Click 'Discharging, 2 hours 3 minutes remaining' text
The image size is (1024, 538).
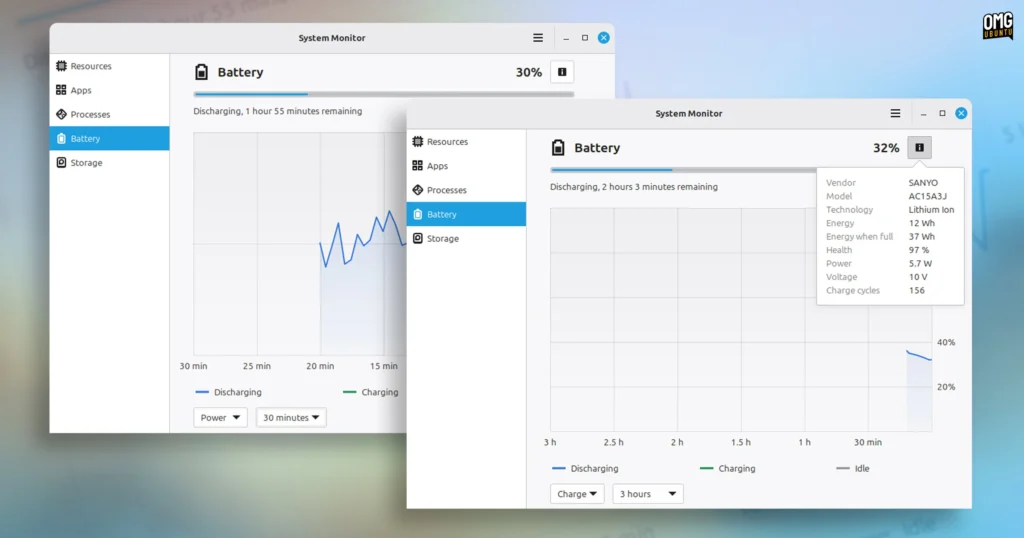[633, 187]
